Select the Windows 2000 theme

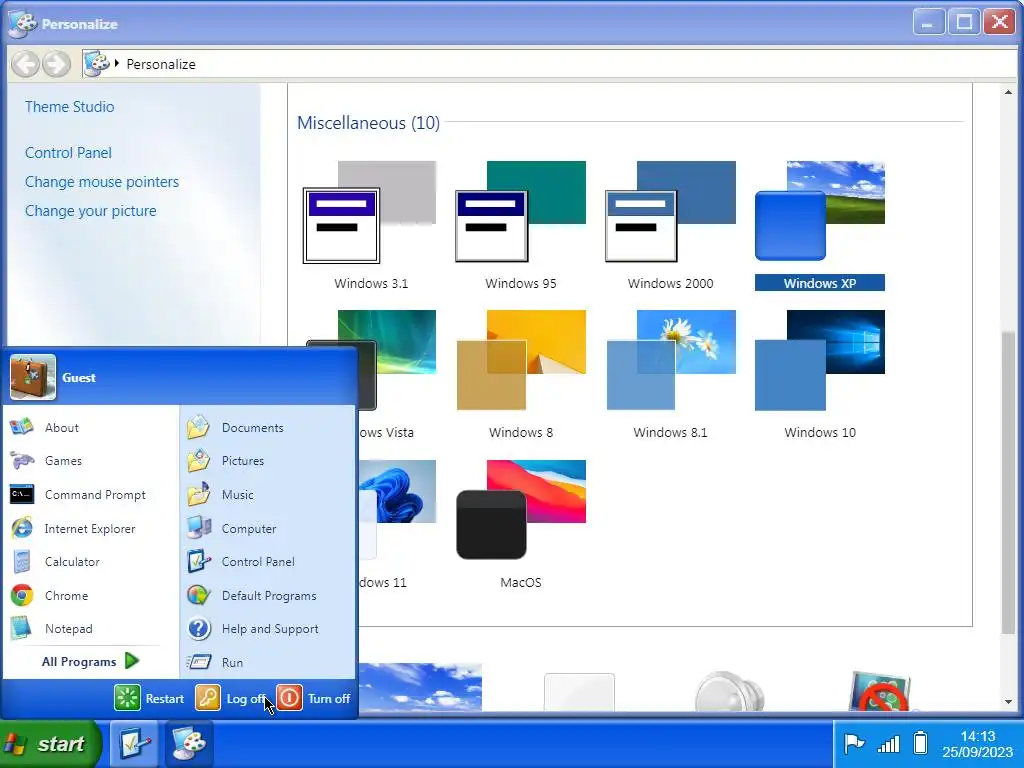[x=670, y=226]
